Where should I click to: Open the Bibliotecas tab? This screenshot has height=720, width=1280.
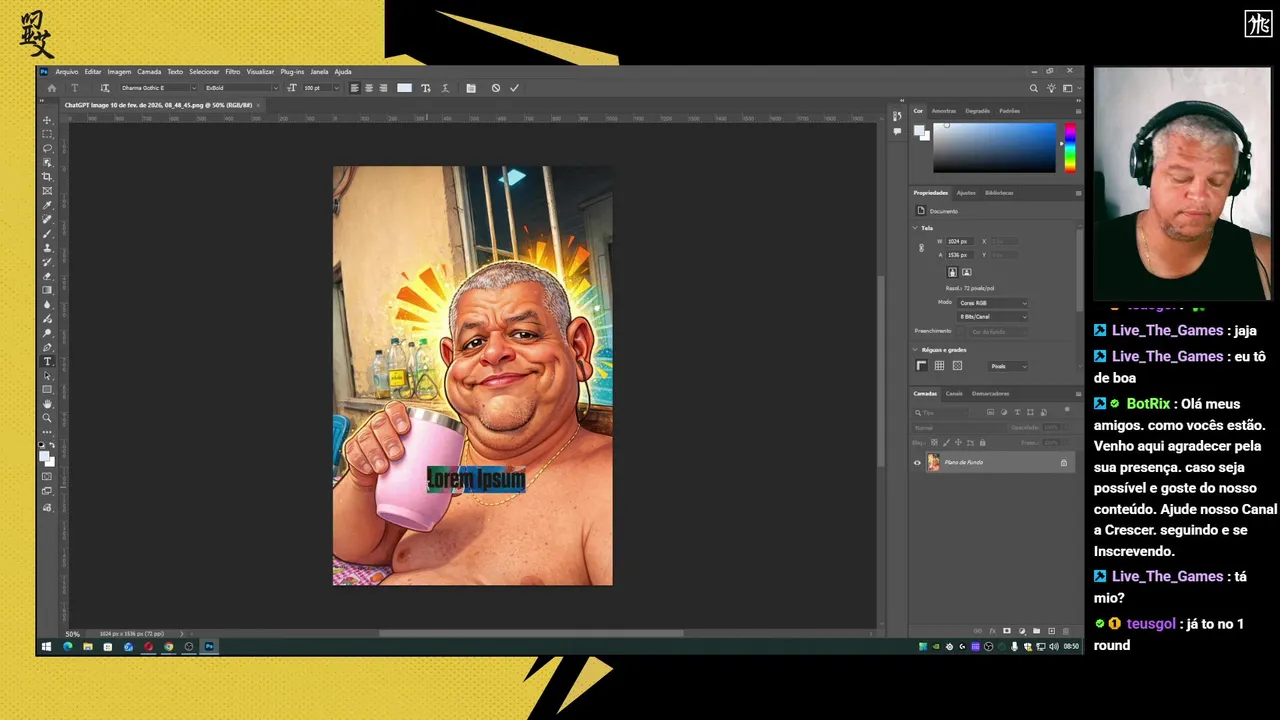tap(999, 193)
